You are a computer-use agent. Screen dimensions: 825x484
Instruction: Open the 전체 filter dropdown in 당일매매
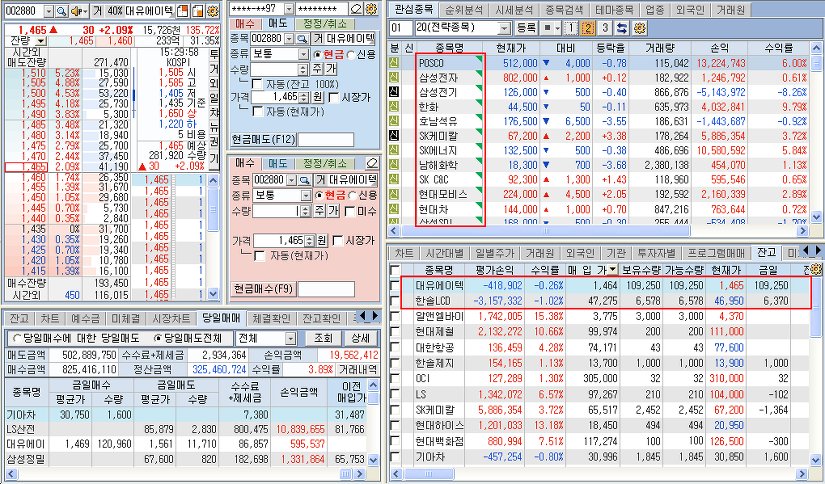click(x=290, y=338)
